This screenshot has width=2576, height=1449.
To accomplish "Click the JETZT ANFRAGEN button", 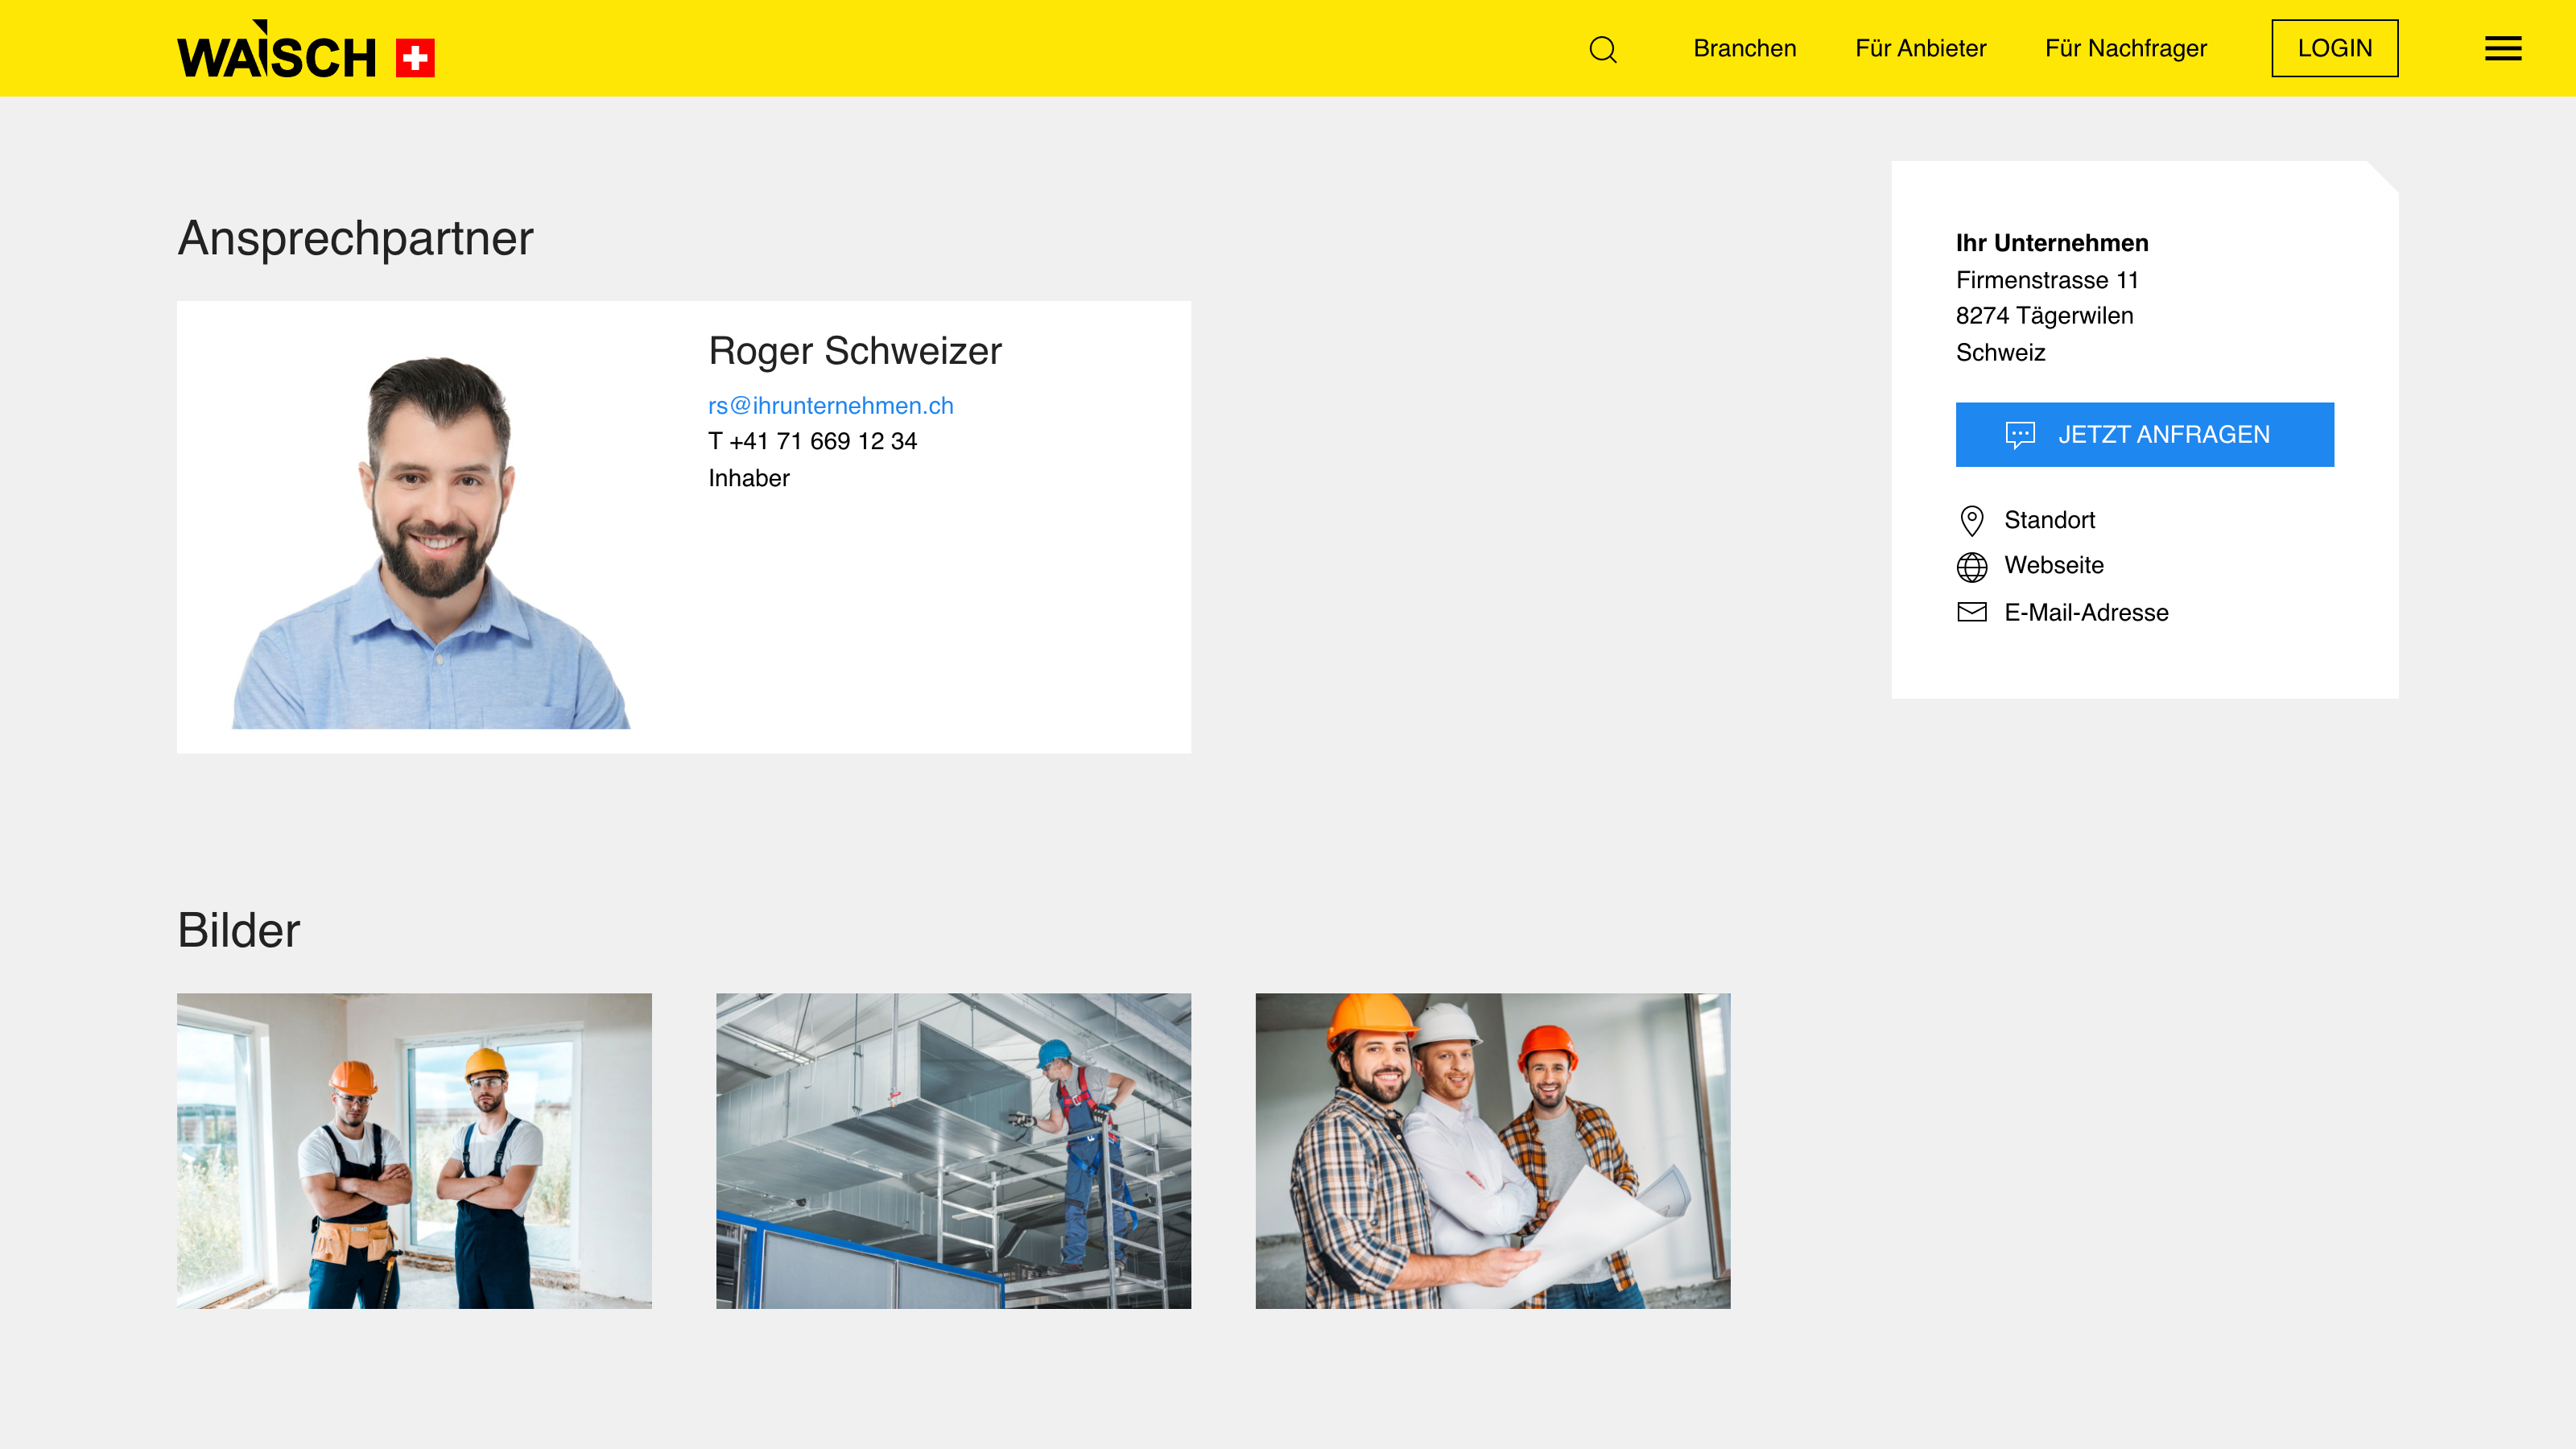I will (2144, 435).
